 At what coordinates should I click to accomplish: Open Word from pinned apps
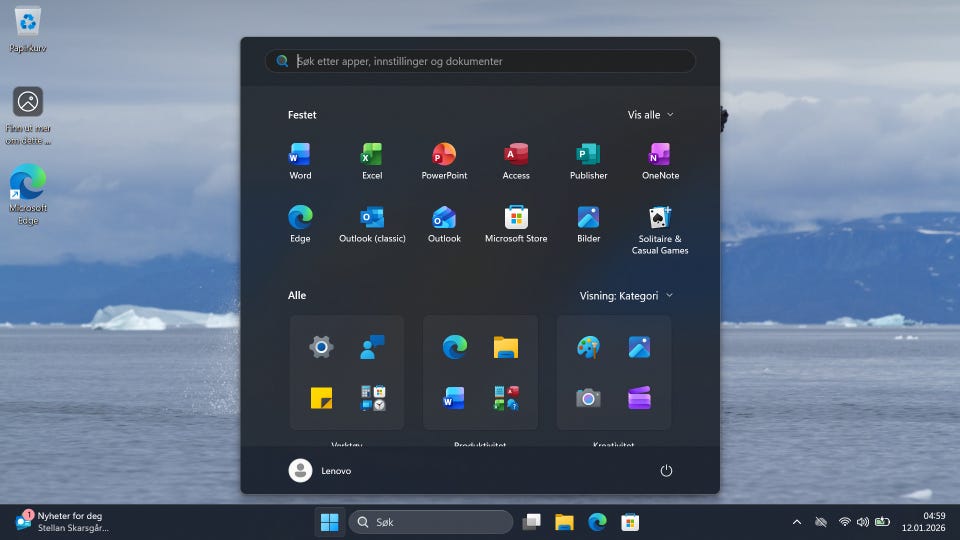[x=300, y=161]
